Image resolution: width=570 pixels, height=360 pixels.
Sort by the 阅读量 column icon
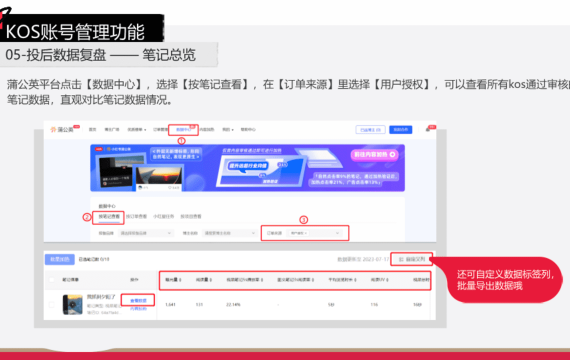click(x=211, y=280)
